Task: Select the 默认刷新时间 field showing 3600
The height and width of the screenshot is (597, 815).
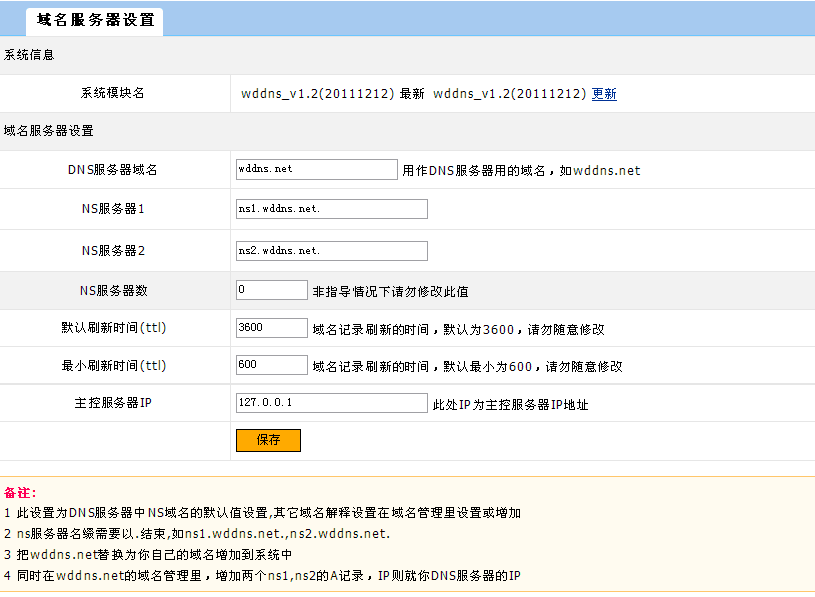Action: click(x=271, y=328)
